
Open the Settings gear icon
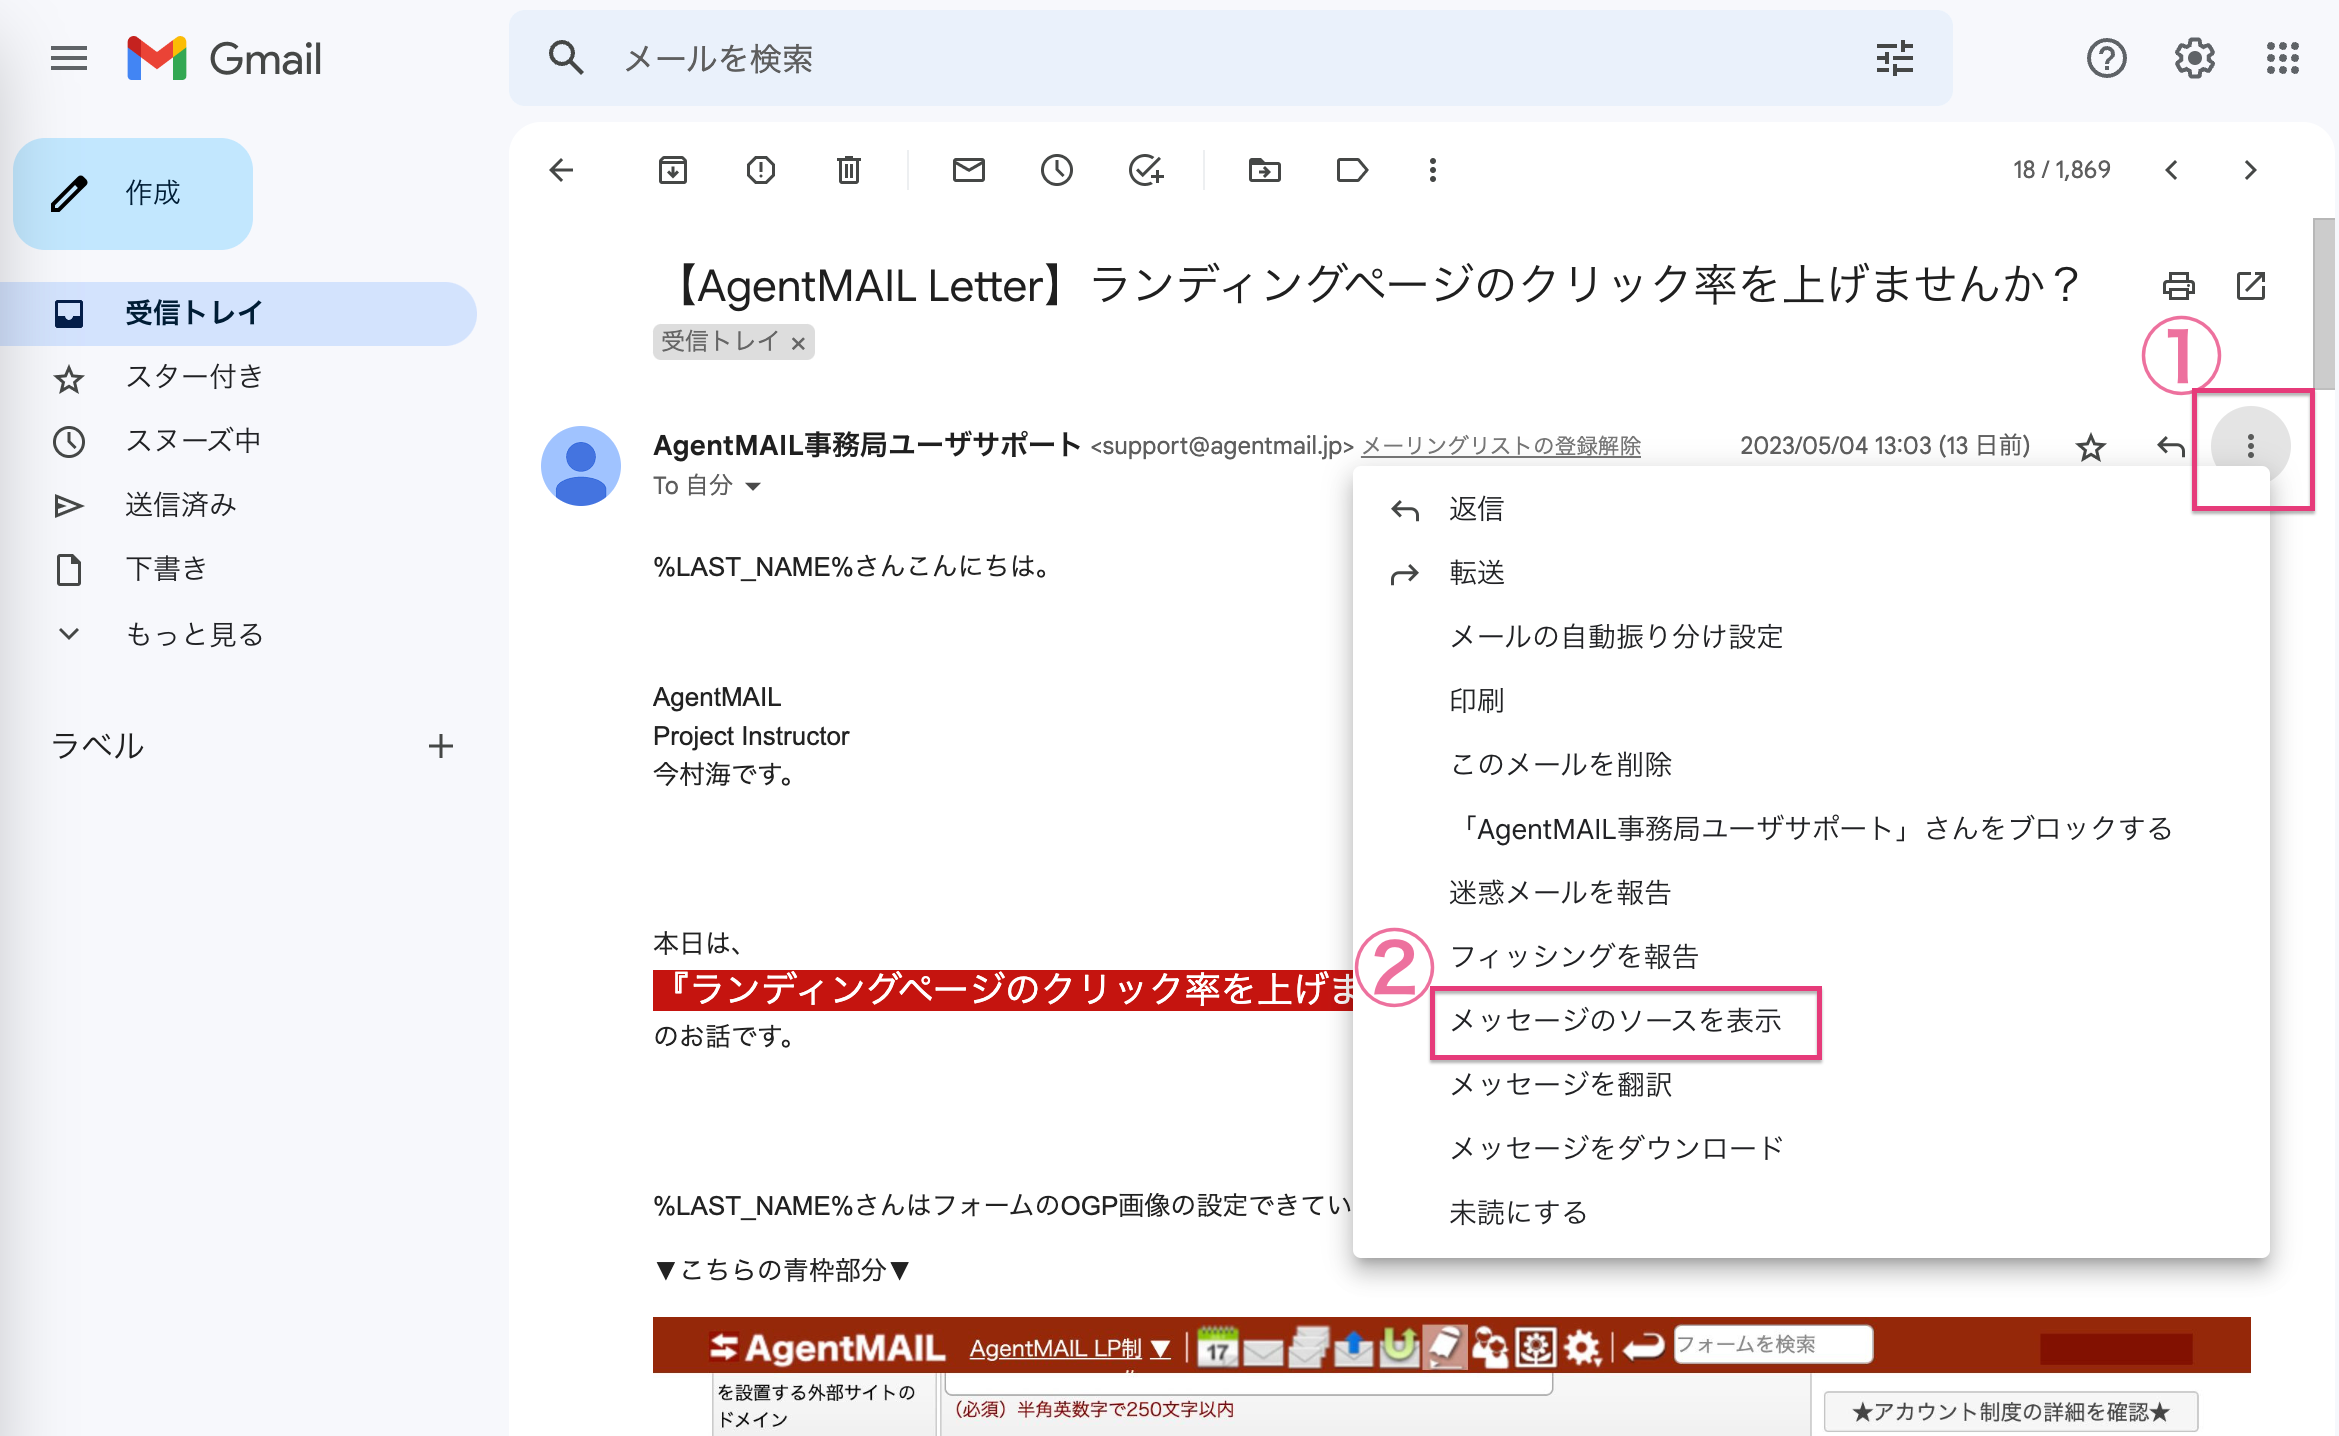[x=2194, y=58]
